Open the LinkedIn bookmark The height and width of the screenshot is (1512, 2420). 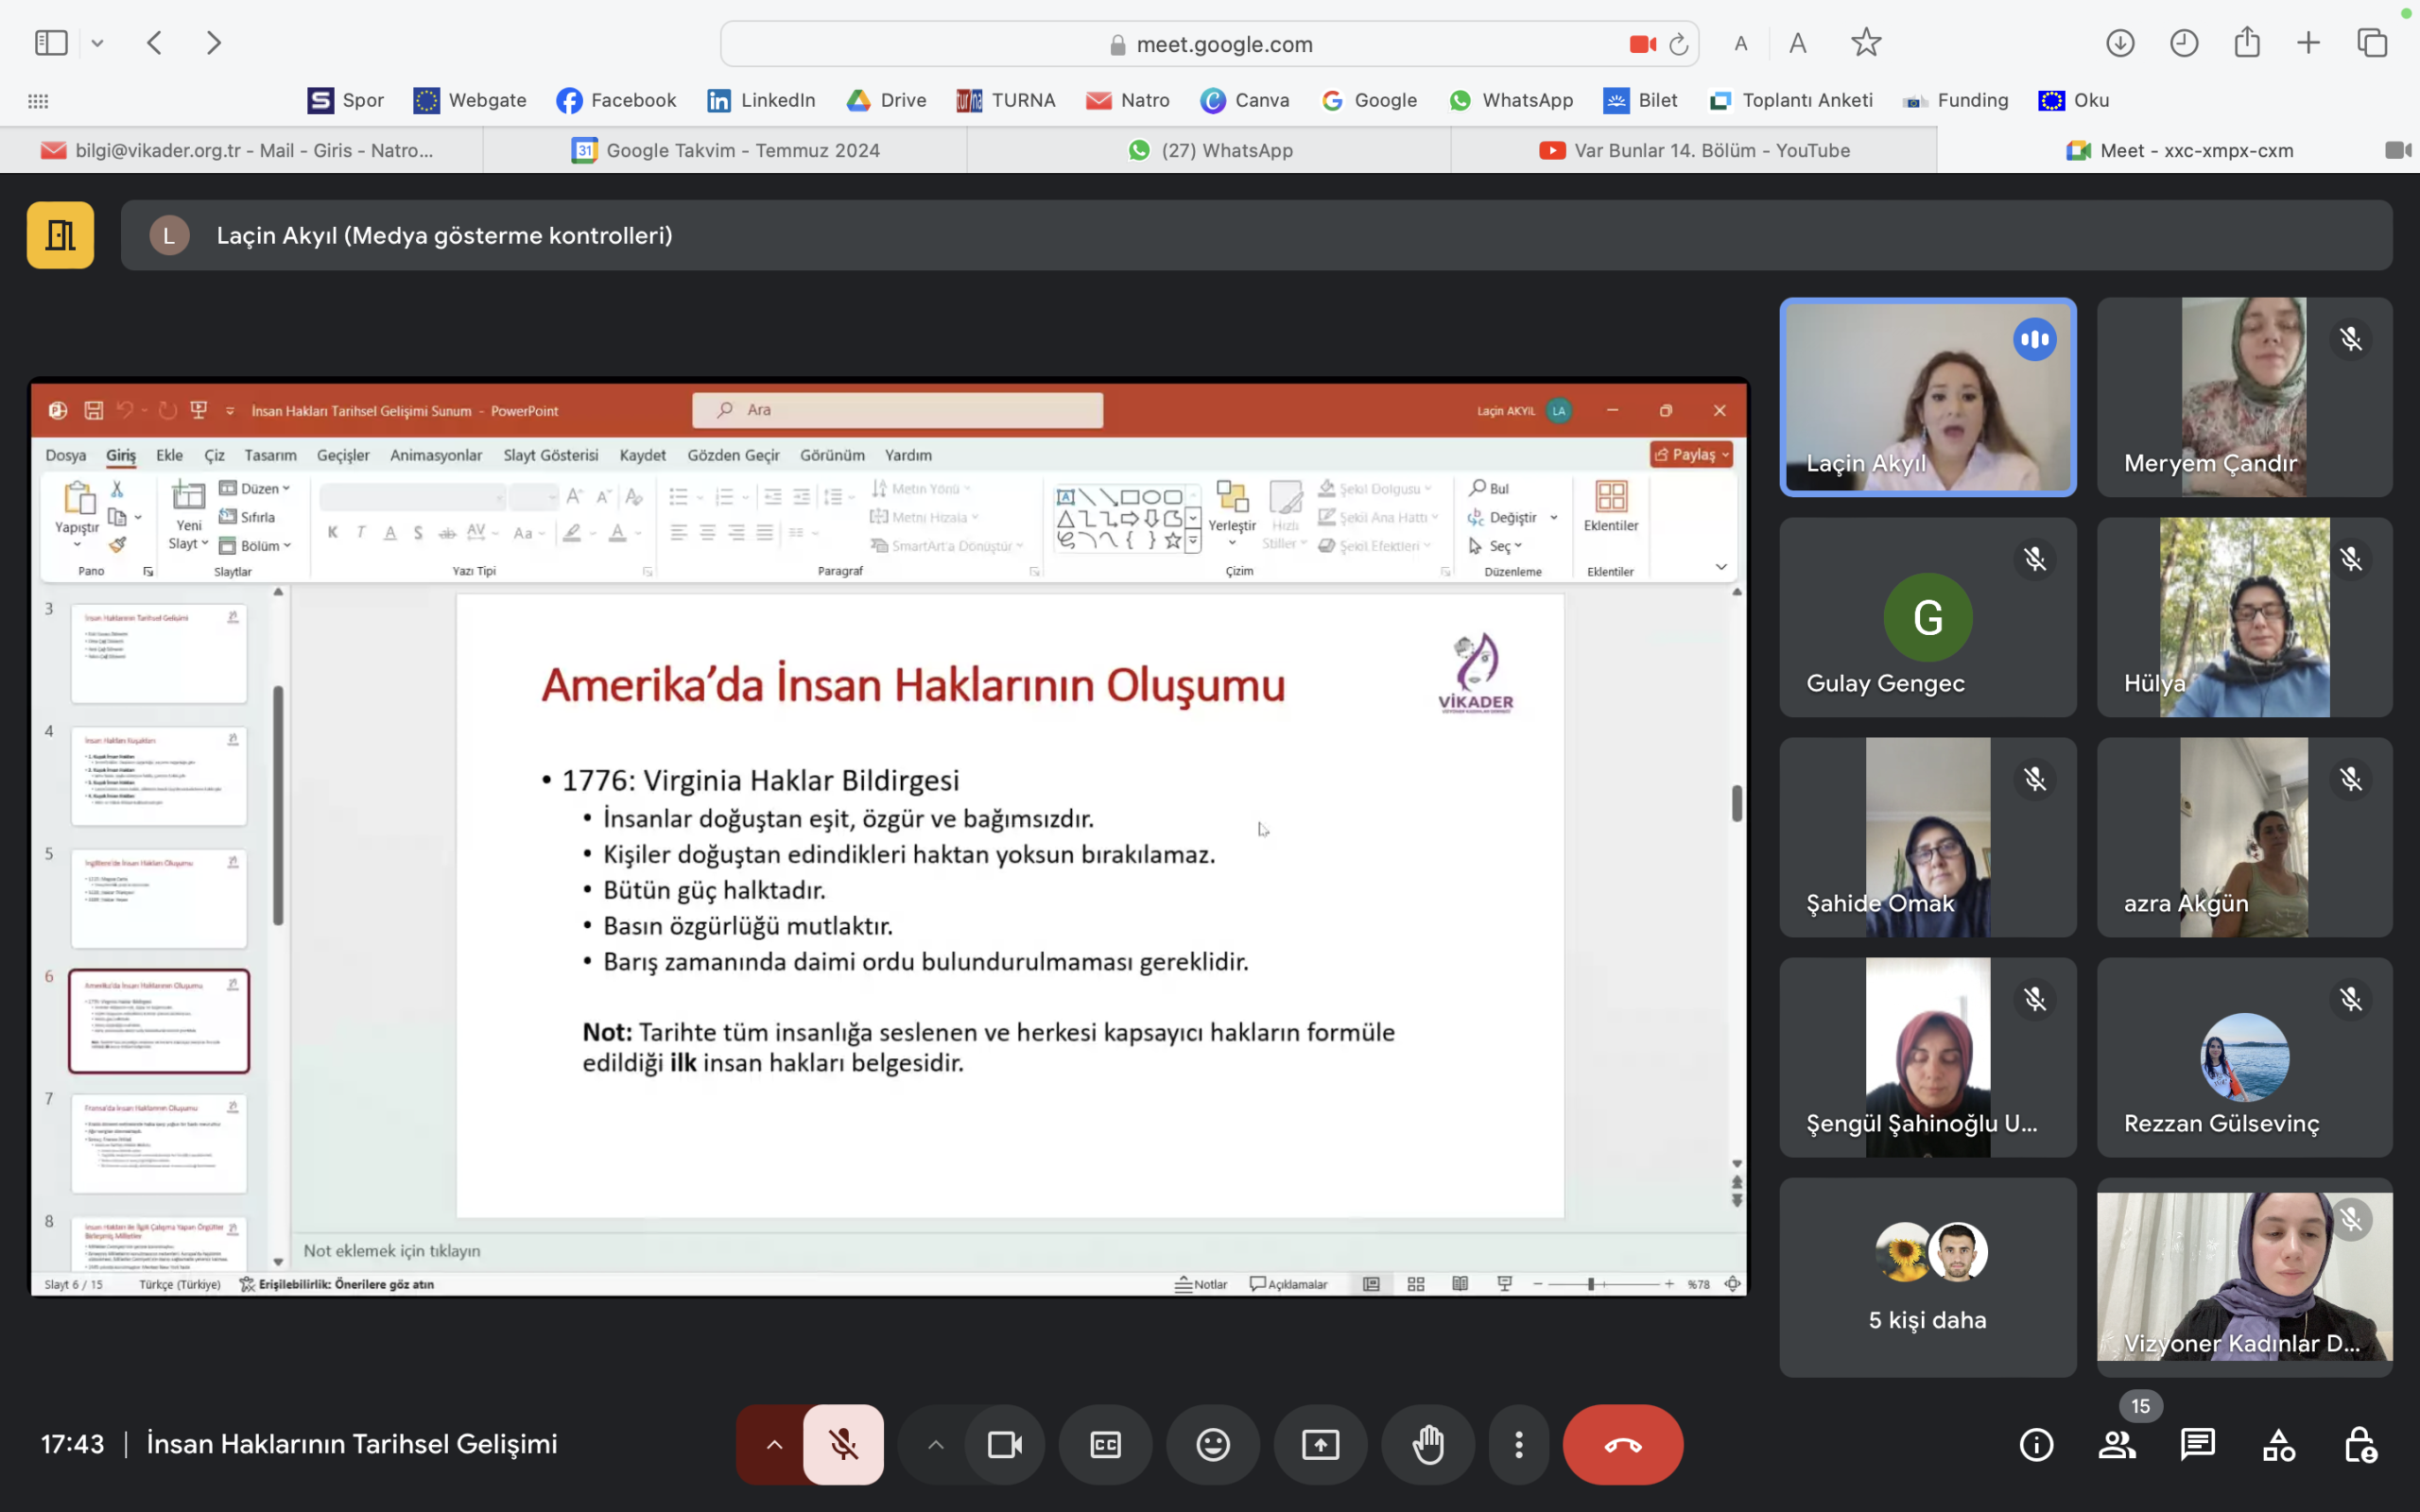(761, 100)
